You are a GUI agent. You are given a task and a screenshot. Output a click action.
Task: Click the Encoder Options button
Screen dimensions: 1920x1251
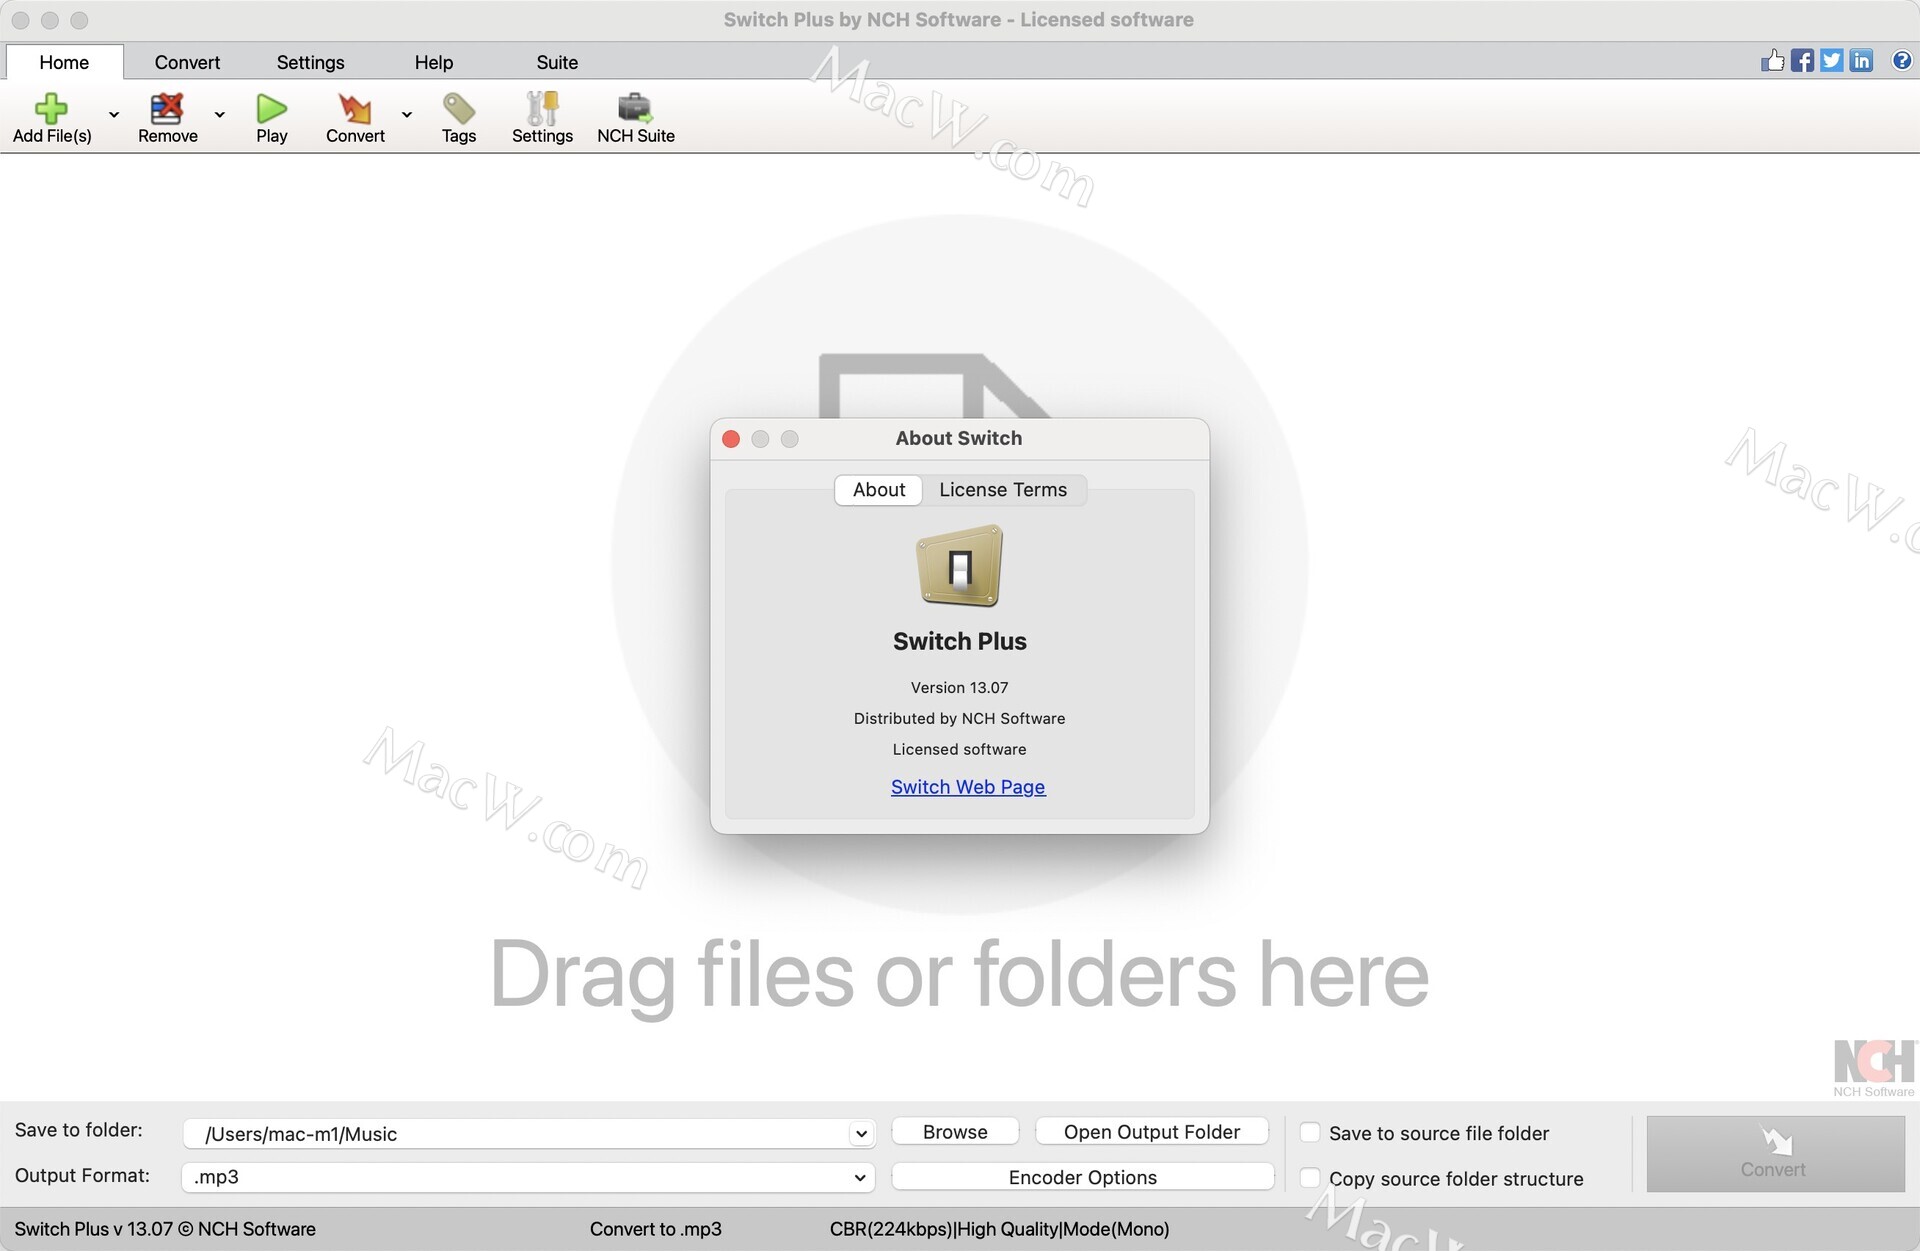tap(1082, 1177)
